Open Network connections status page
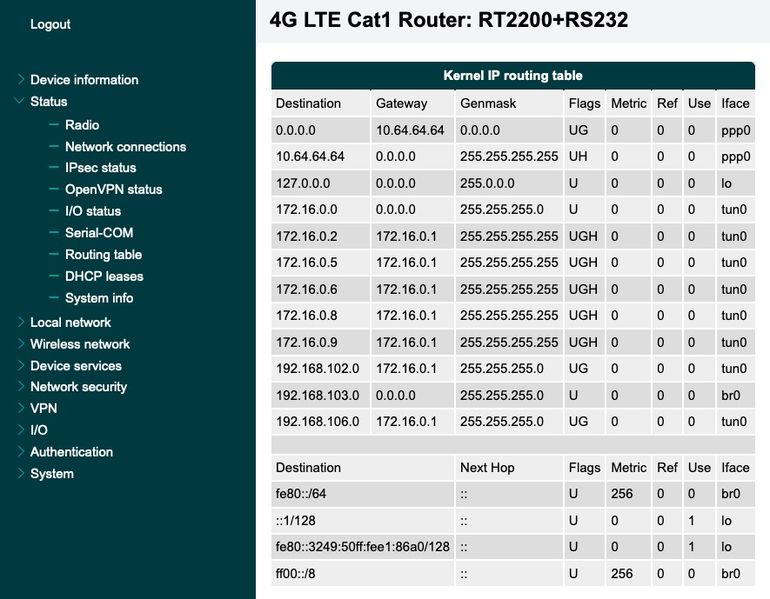 (x=126, y=146)
